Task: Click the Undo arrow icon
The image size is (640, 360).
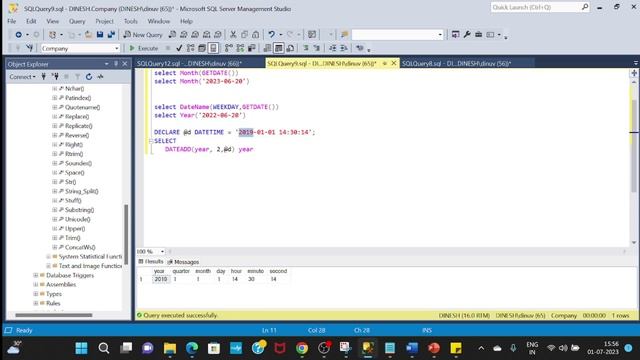Action: (271, 35)
